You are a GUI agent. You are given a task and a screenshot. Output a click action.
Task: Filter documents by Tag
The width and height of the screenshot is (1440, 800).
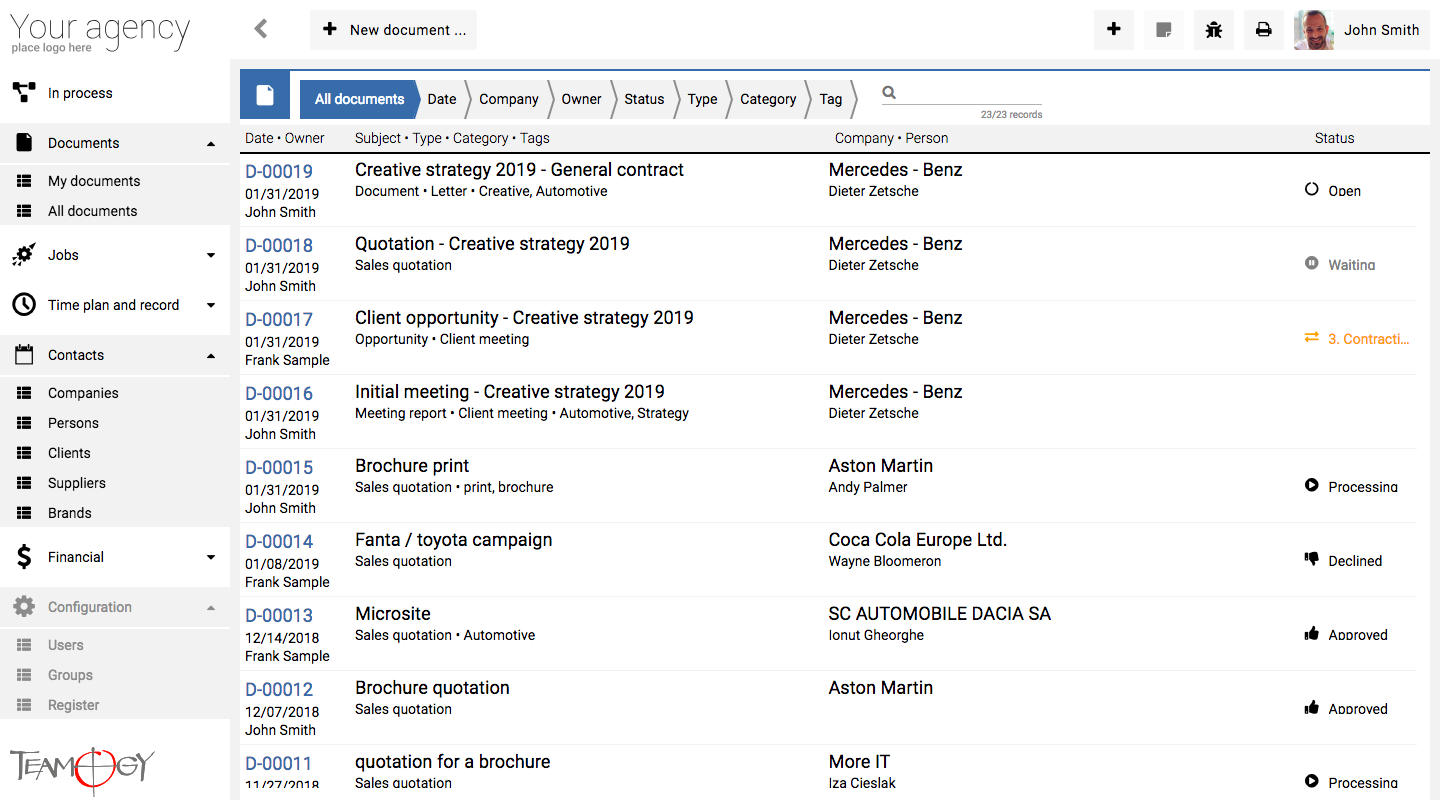(x=831, y=99)
